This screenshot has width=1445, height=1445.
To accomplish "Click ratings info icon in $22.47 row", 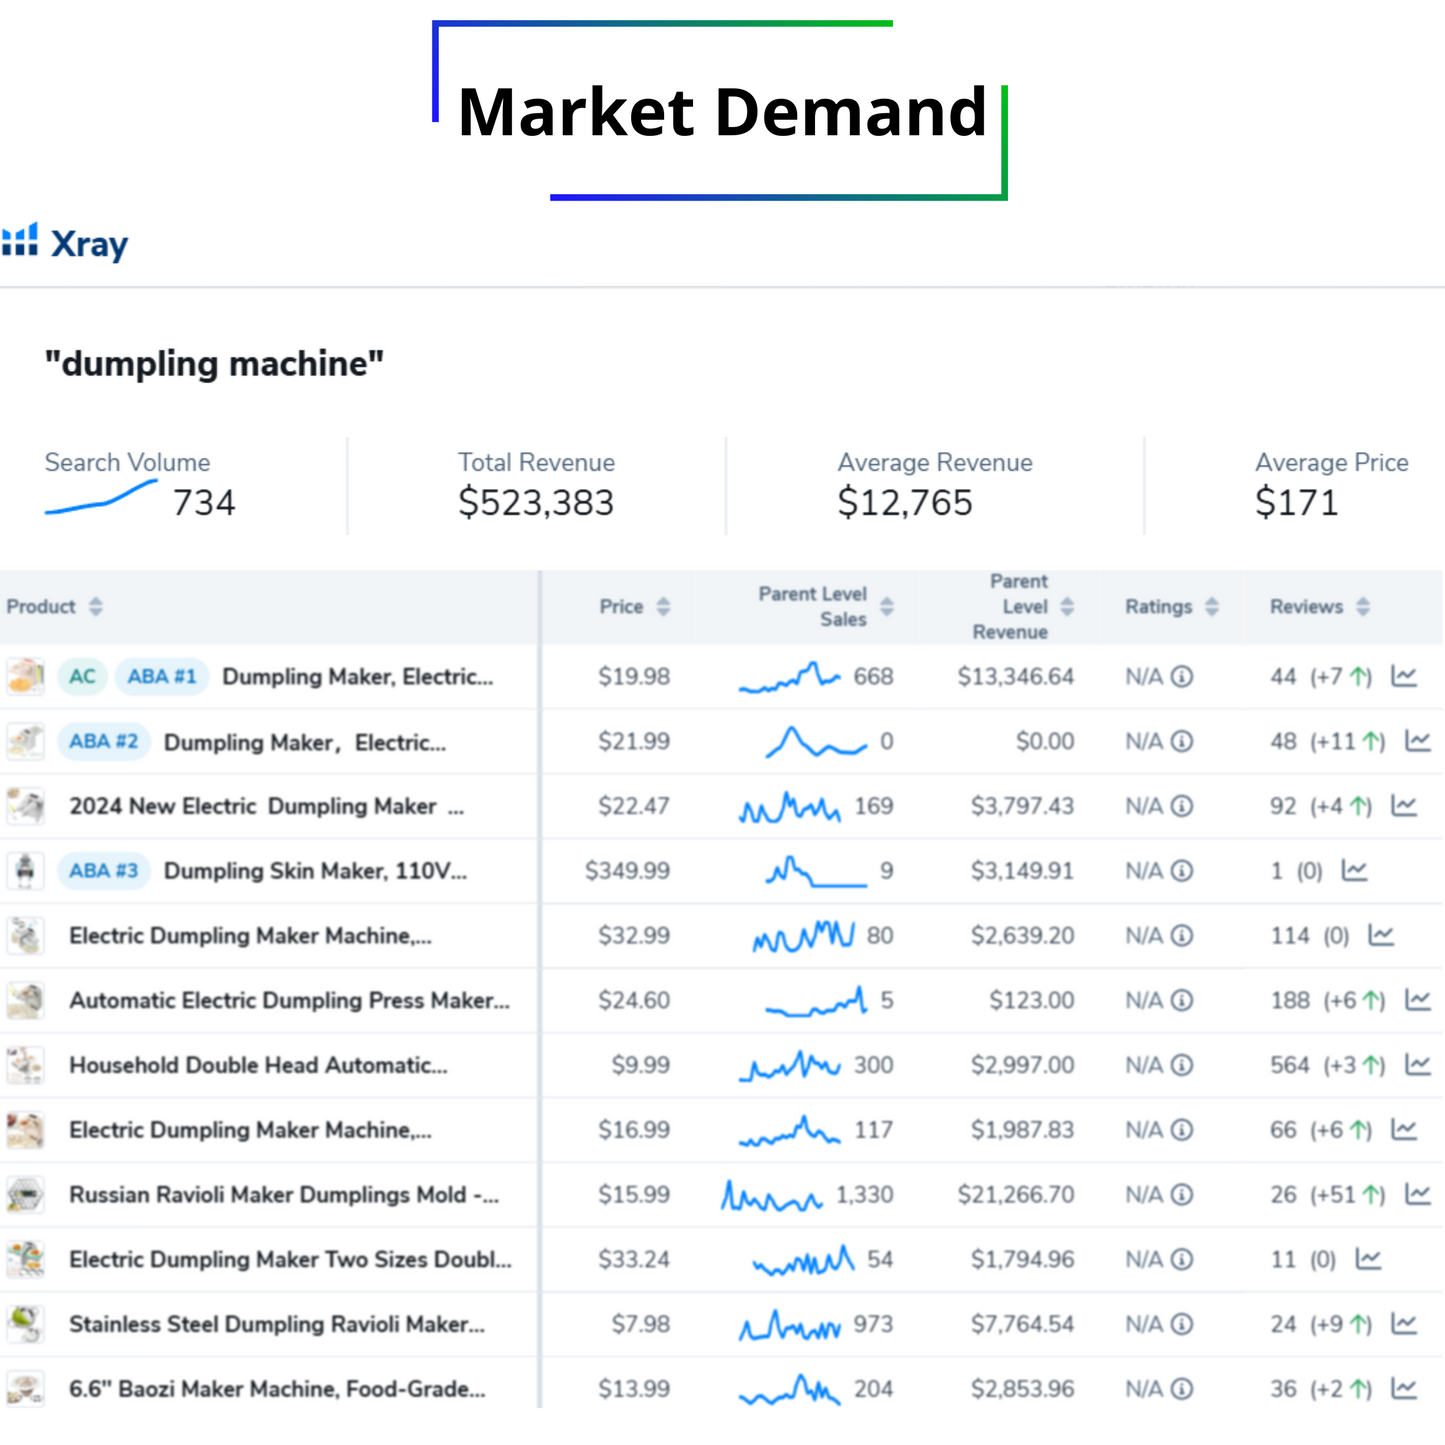I will [1182, 806].
